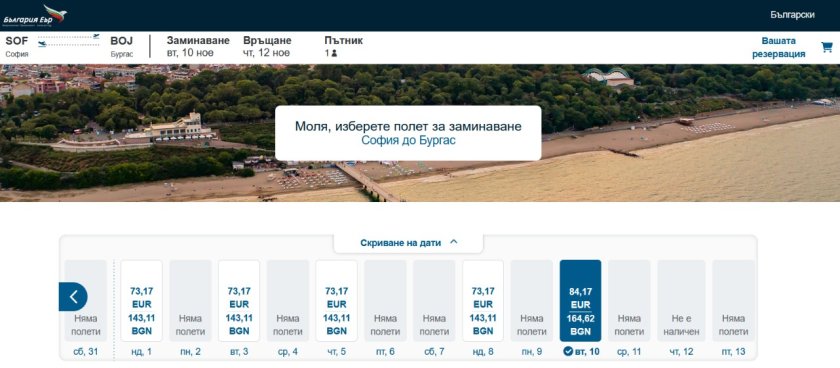Select the чт, 5 fare card
The image size is (840, 368).
click(x=336, y=301)
